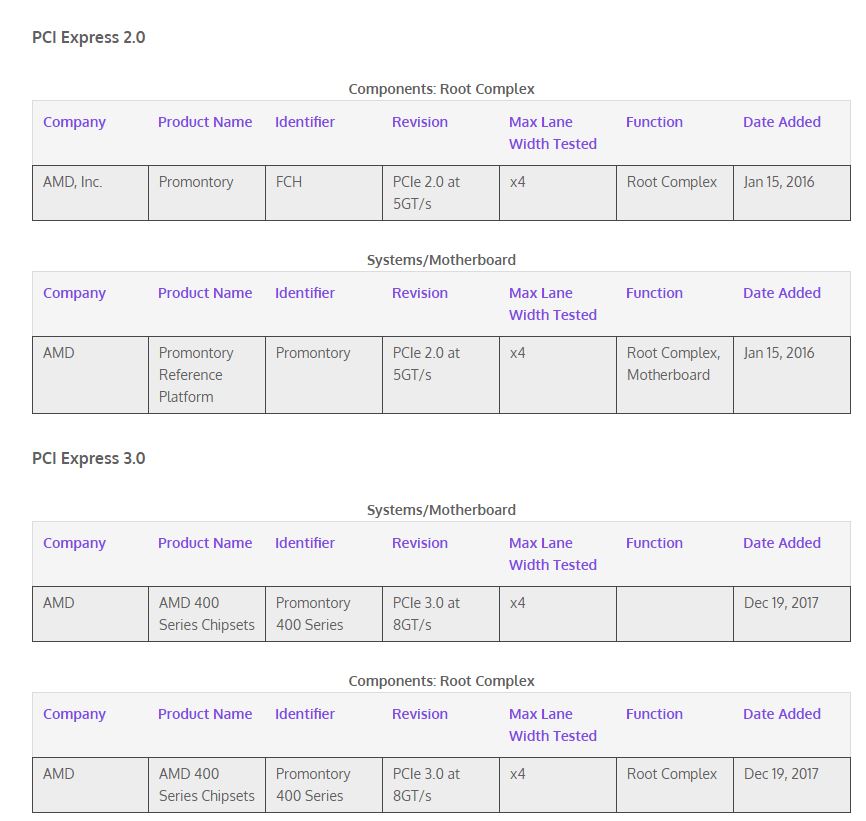The width and height of the screenshot is (866, 821).
Task: Click Function header in PCIe 2.0 Root Complex table
Action: pos(654,122)
